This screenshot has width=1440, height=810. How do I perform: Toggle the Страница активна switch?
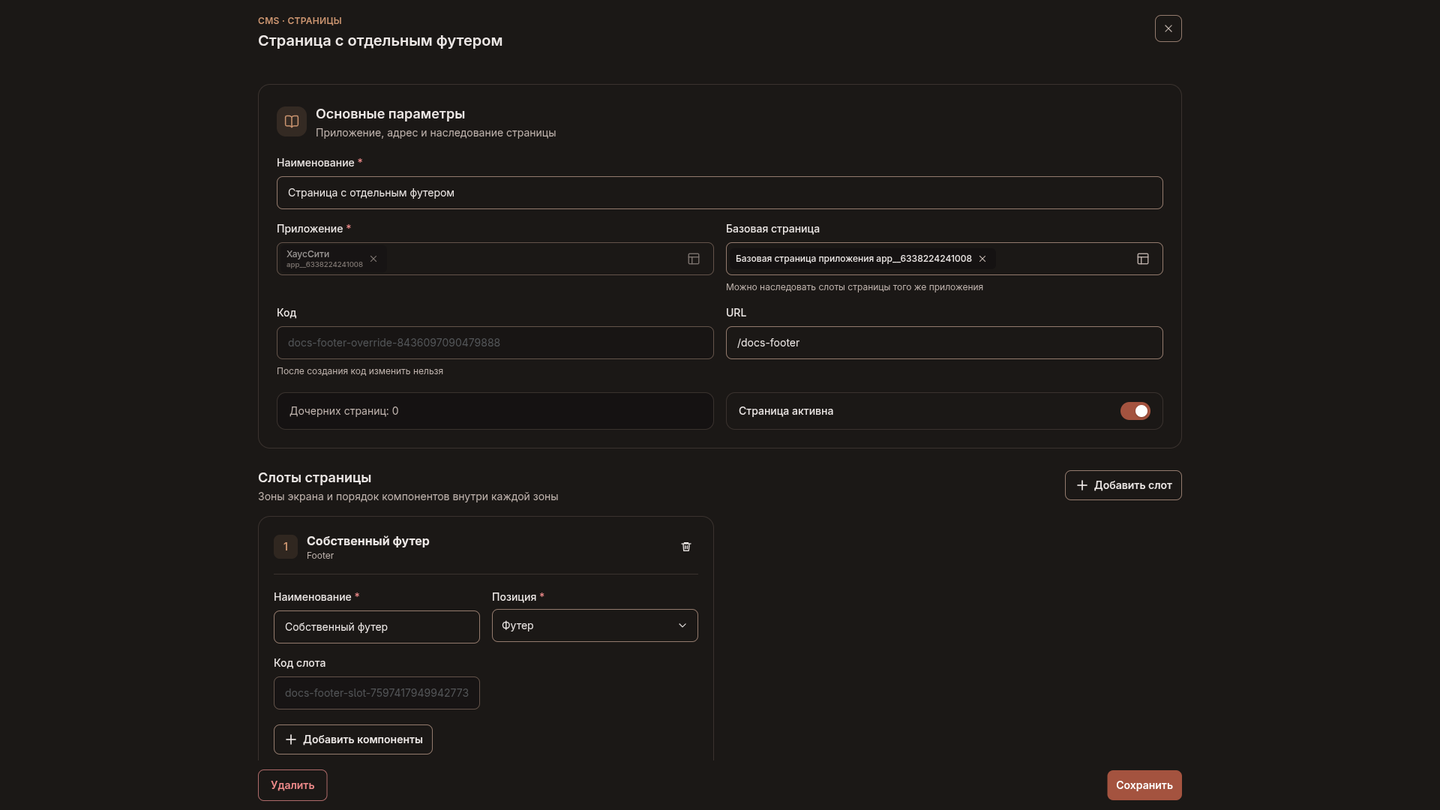coord(1135,411)
